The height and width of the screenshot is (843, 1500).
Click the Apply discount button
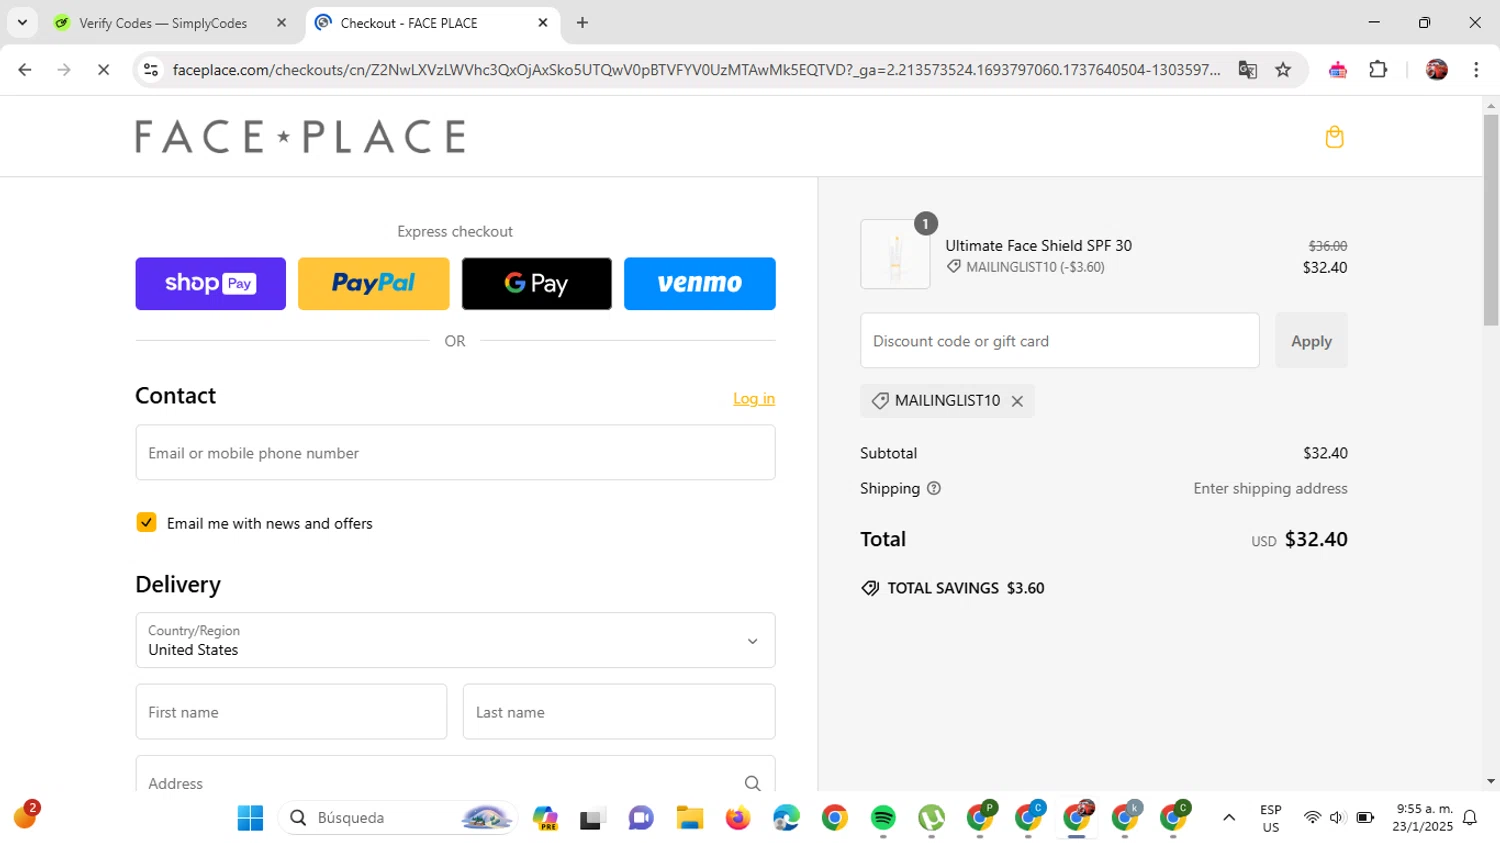(1311, 341)
